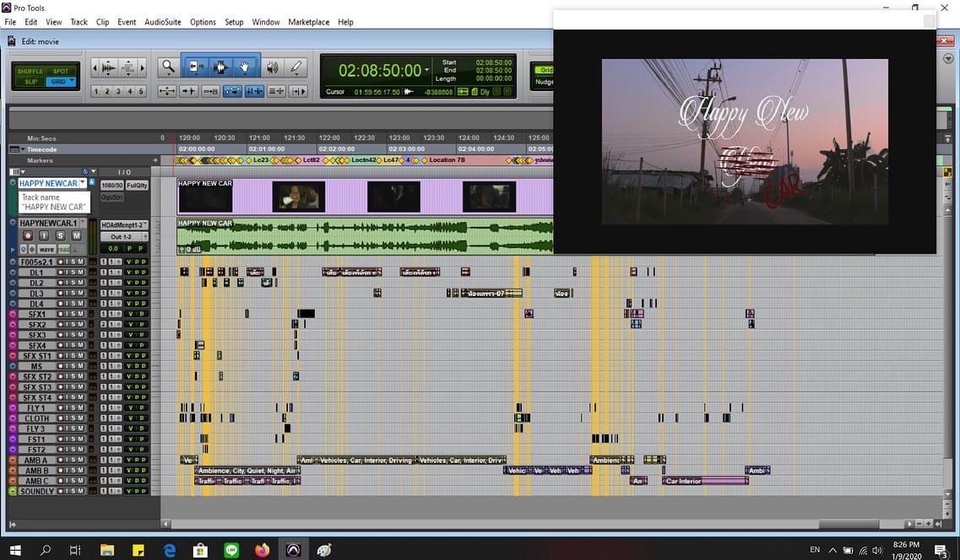Open HAPPY NEWCAR track name dropdown
The width and height of the screenshot is (960, 560).
click(83, 183)
